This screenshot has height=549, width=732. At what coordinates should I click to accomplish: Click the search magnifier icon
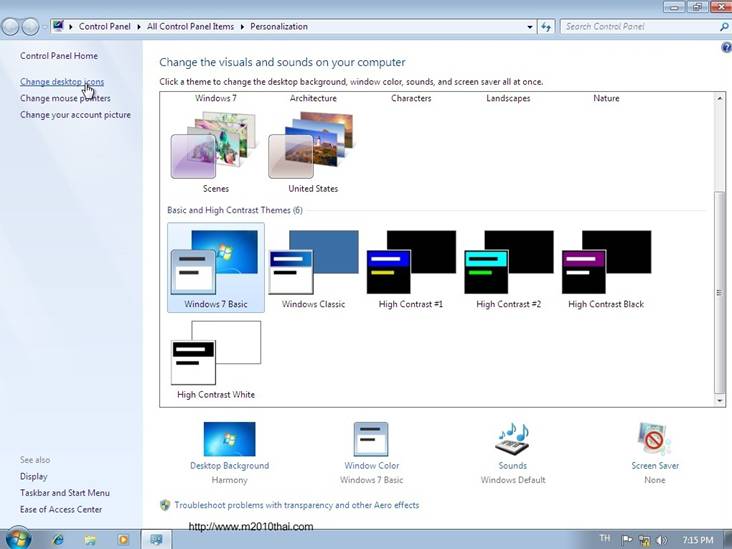724,27
